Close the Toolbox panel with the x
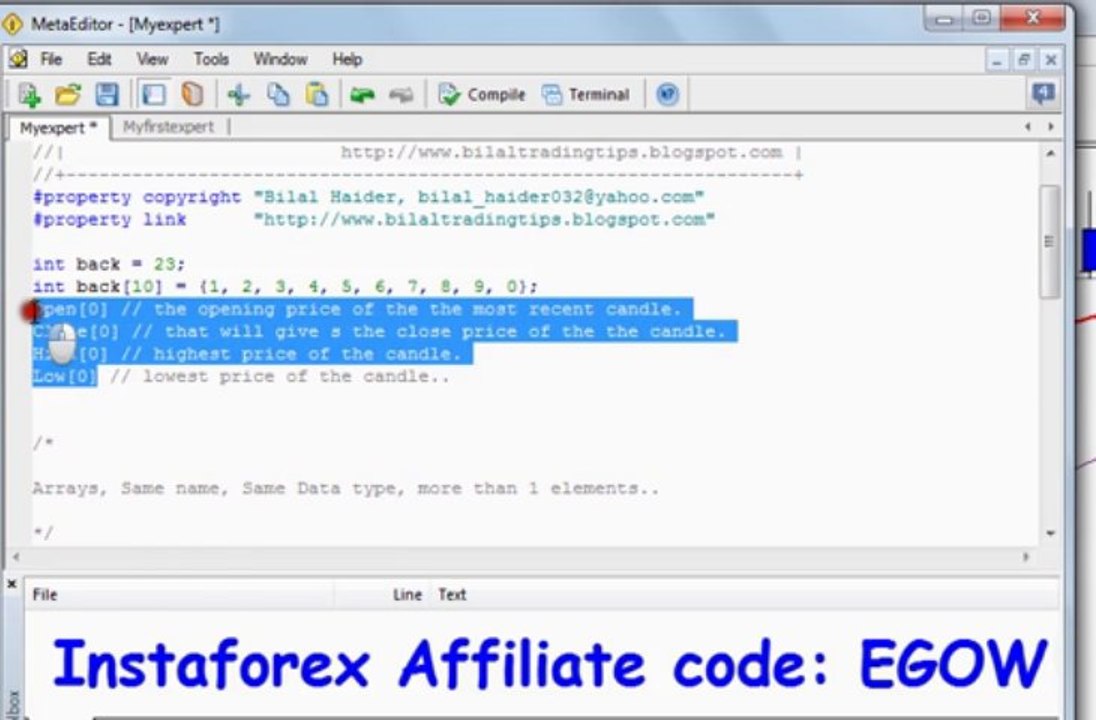Viewport: 1096px width, 720px height. pyautogui.click(x=12, y=584)
